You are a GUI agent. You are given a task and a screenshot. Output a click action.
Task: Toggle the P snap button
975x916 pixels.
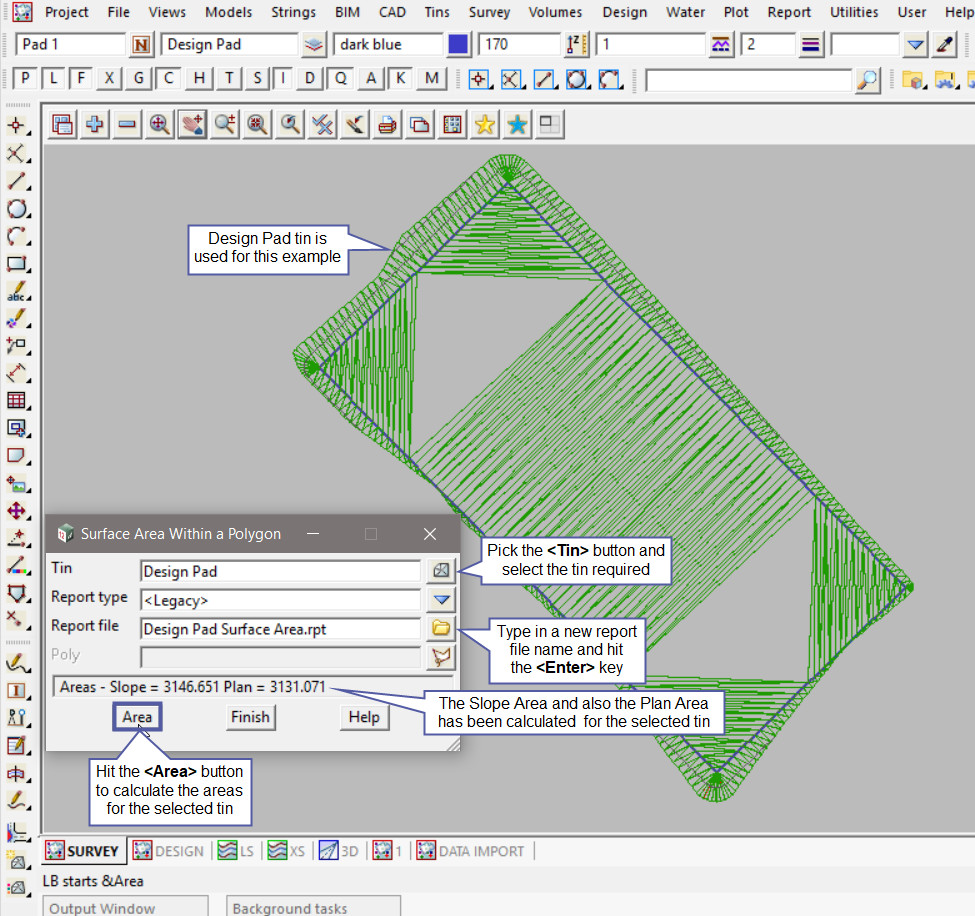point(25,79)
